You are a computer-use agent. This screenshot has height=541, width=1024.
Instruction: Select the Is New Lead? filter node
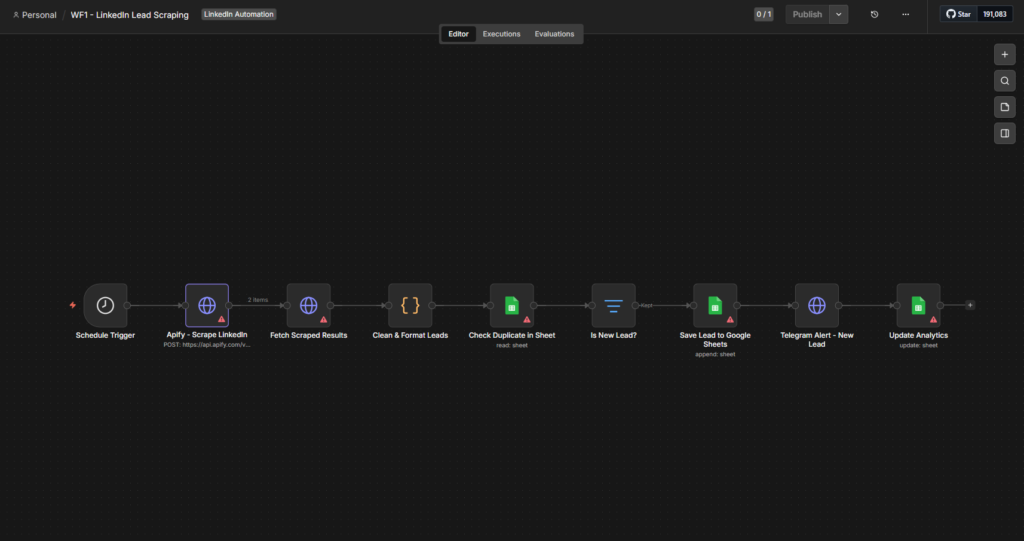(x=613, y=305)
